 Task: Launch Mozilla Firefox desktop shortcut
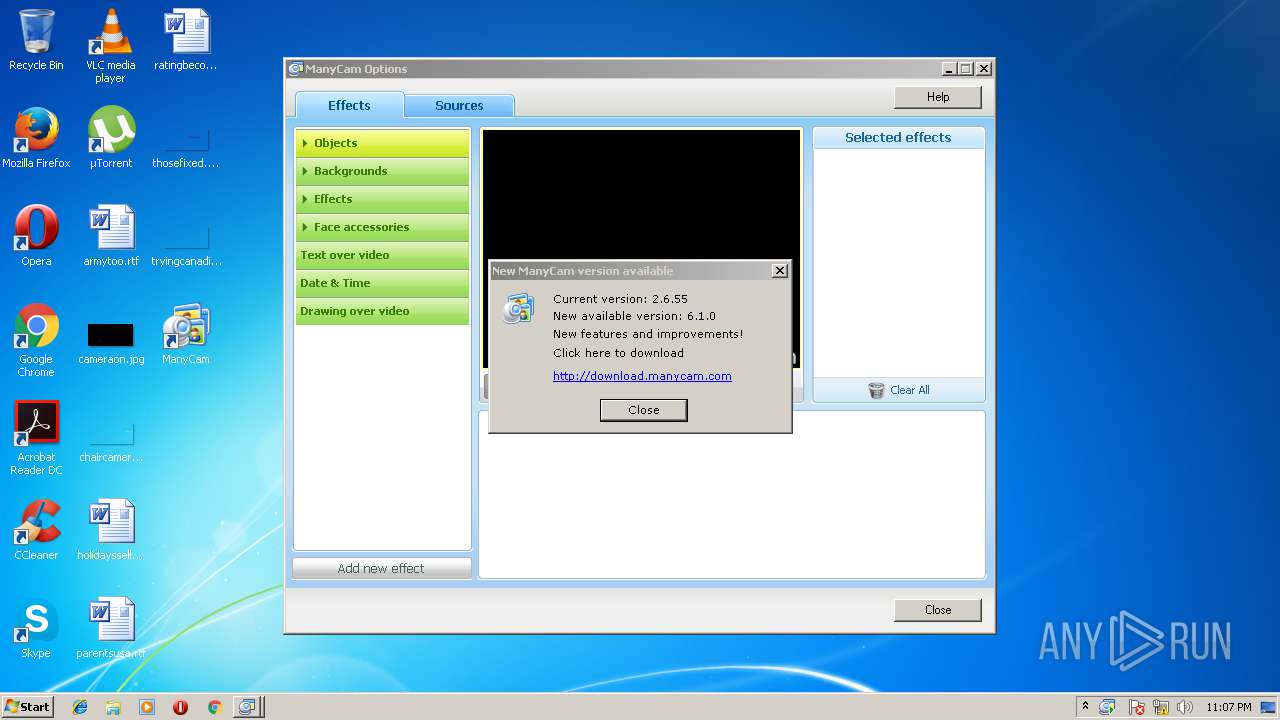(x=36, y=139)
